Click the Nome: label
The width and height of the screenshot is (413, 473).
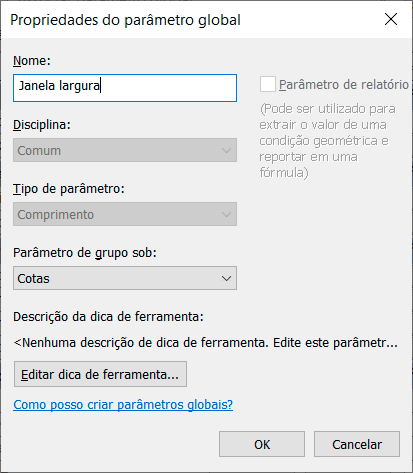click(32, 61)
